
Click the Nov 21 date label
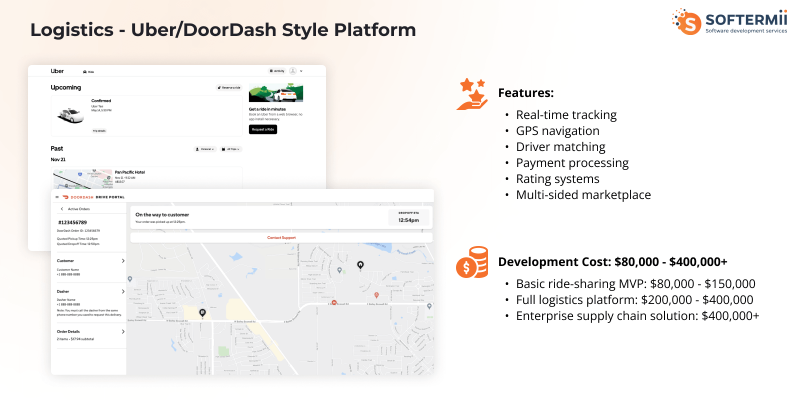pyautogui.click(x=58, y=159)
